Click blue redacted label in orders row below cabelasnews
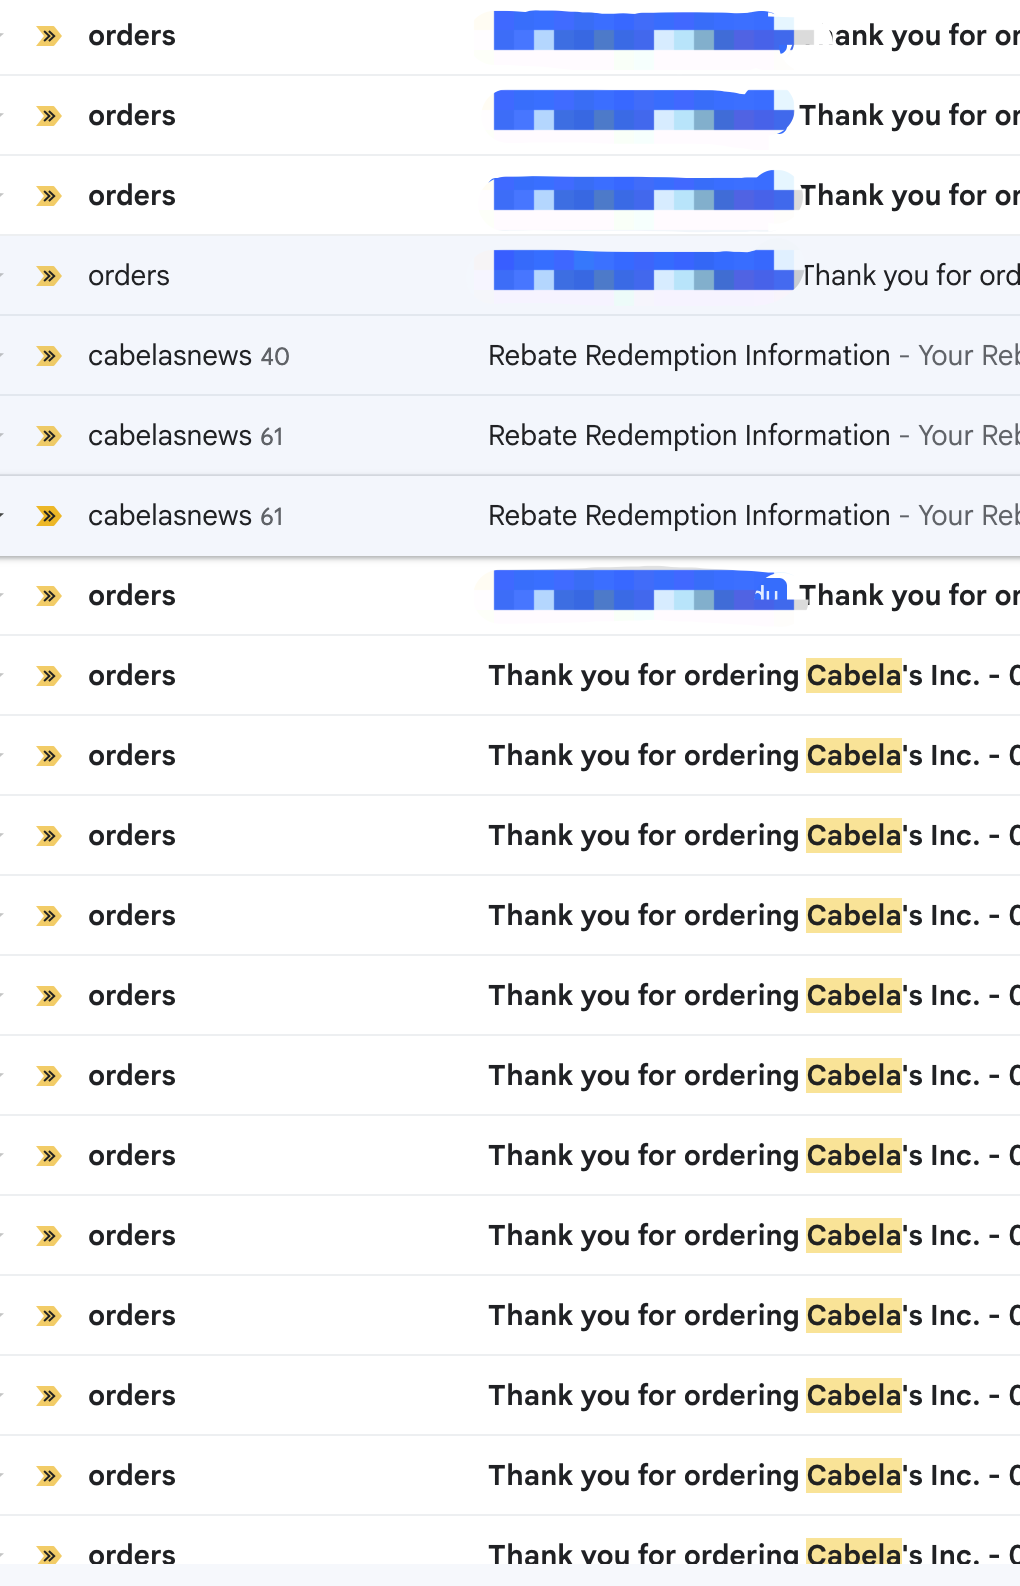Image resolution: width=1020 pixels, height=1586 pixels. pos(640,591)
